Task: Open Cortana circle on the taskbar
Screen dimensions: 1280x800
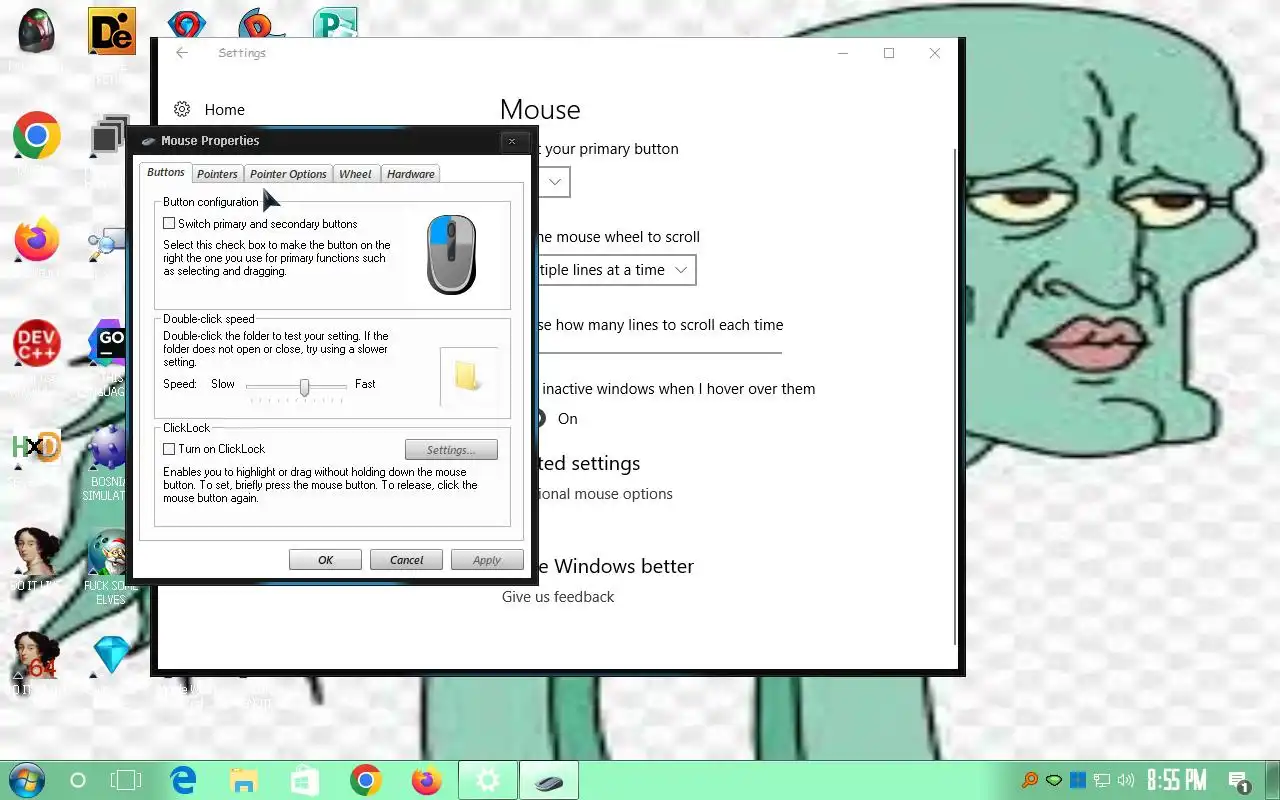Action: click(x=77, y=780)
